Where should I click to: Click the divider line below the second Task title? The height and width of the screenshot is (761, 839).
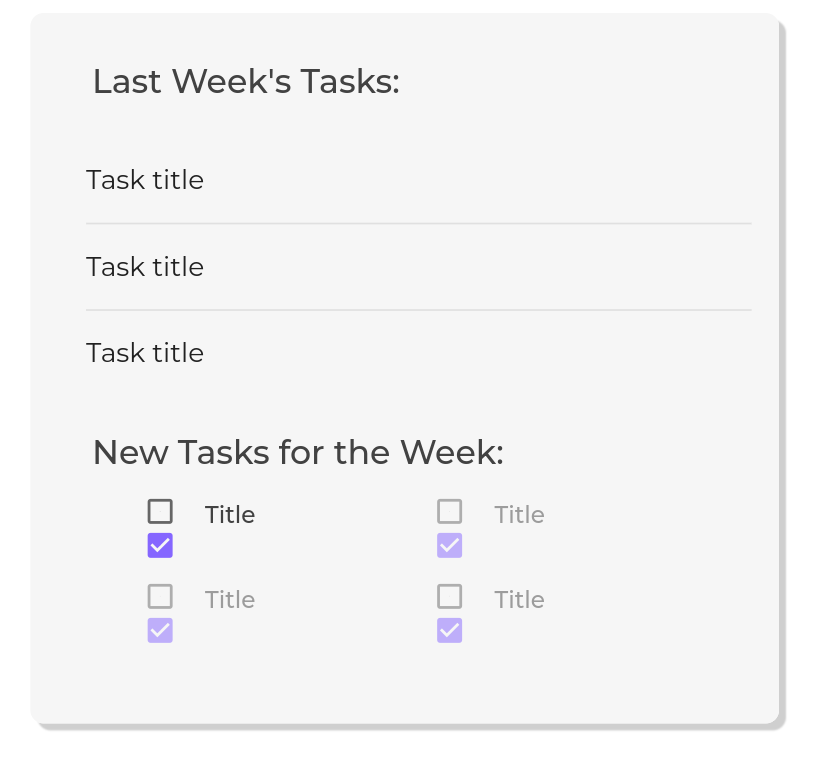tap(418, 310)
